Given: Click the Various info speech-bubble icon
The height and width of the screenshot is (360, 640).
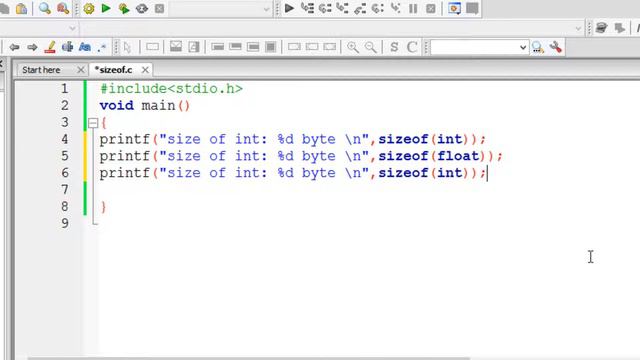Looking at the screenshot, I should (x=472, y=8).
